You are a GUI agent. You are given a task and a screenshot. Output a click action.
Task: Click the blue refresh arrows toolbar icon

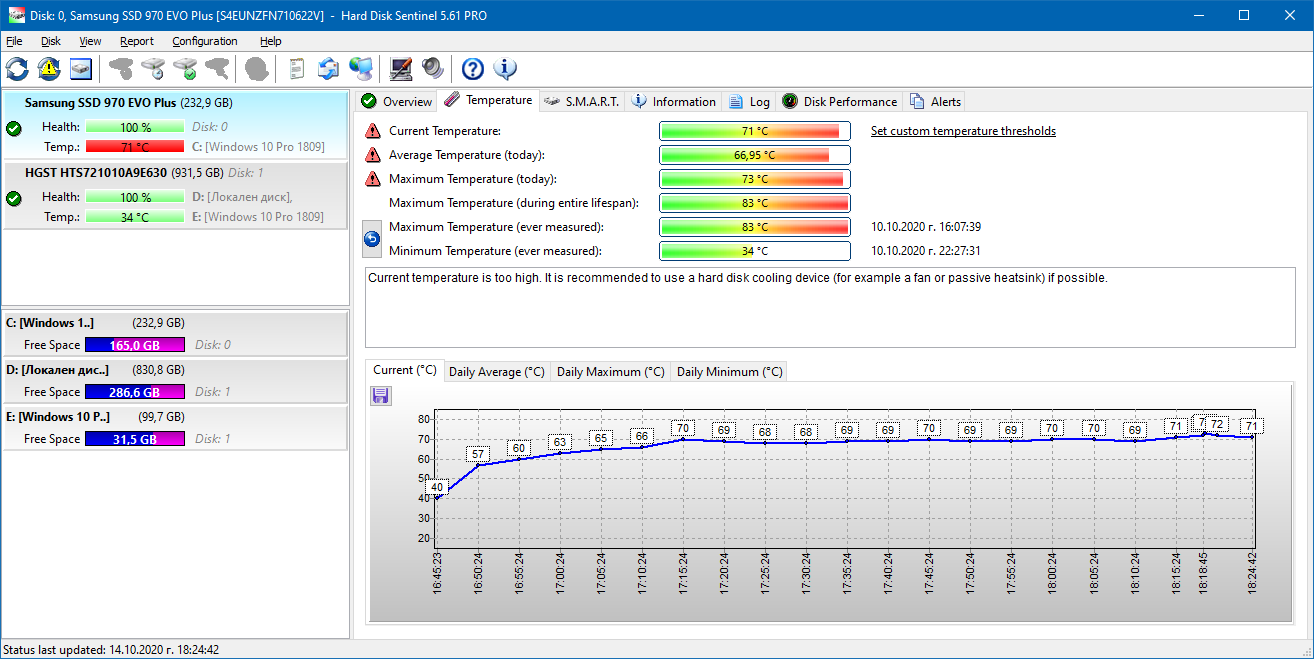(17, 69)
